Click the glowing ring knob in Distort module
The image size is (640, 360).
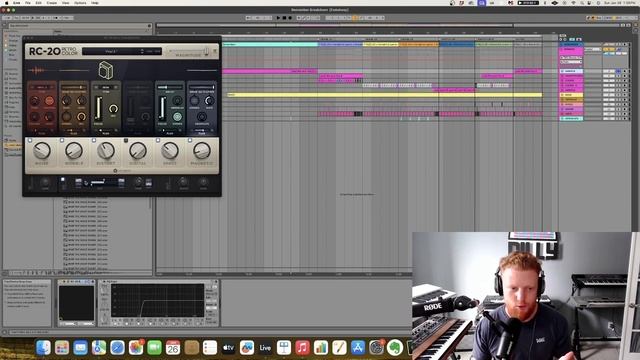[113, 109]
